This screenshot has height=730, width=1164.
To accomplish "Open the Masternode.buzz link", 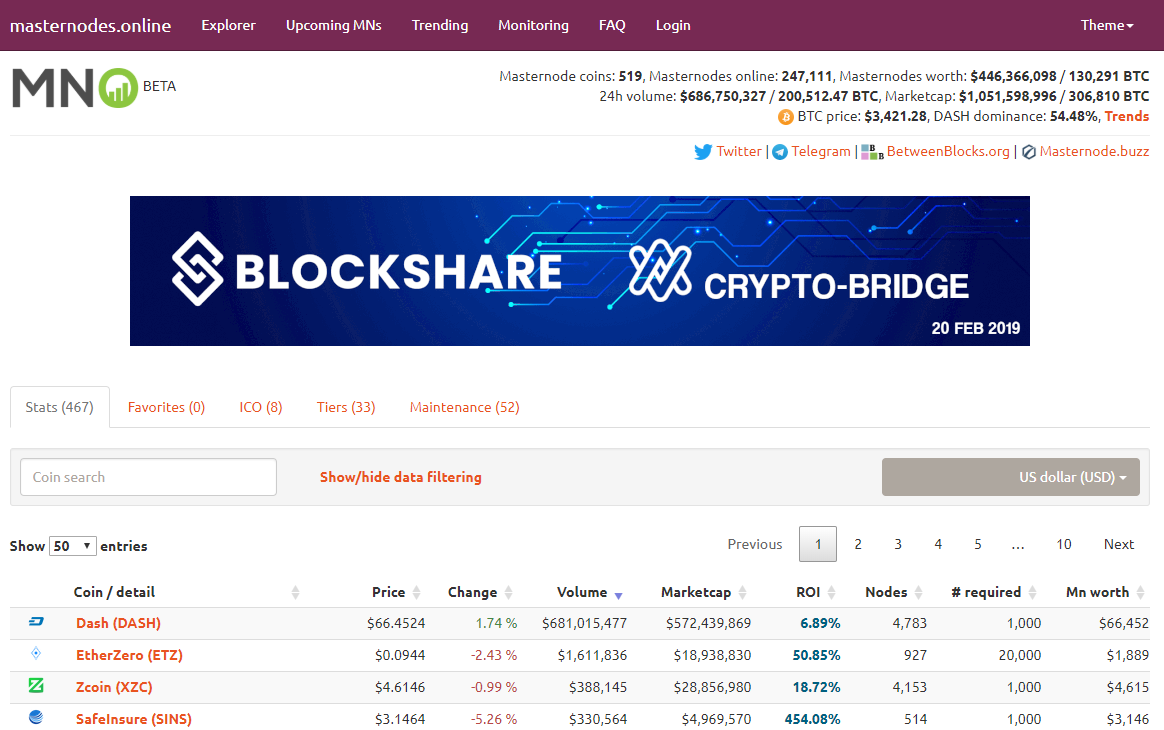I will pos(1094,151).
